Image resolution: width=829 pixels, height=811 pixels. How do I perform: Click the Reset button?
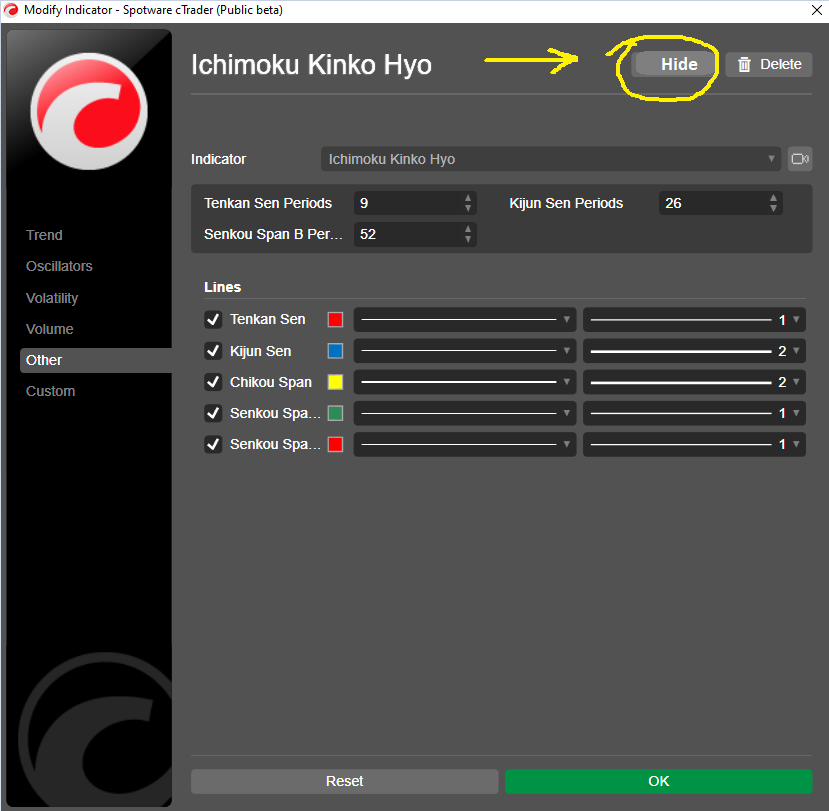click(345, 781)
